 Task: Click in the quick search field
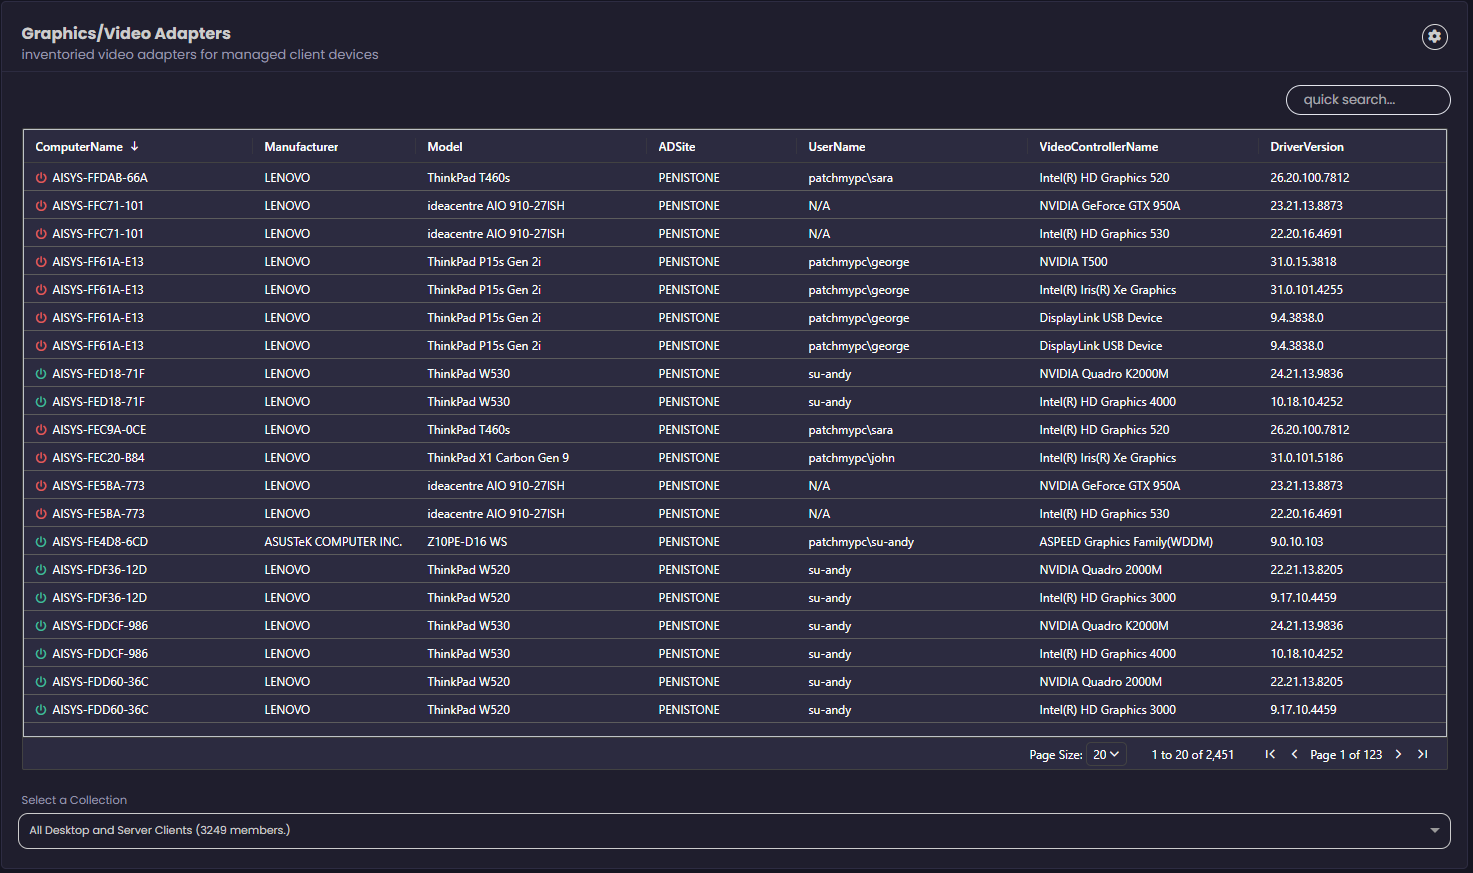[1367, 100]
